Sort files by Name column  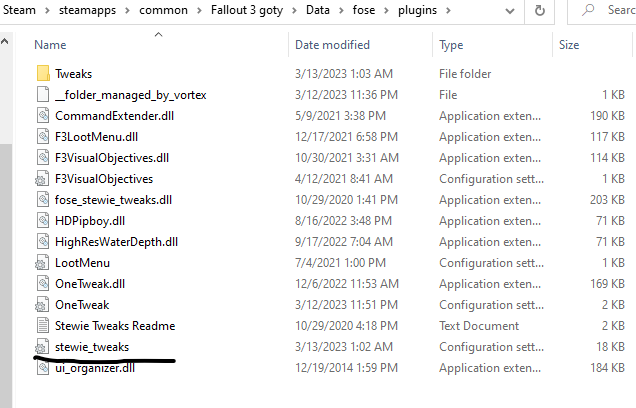tap(50, 45)
